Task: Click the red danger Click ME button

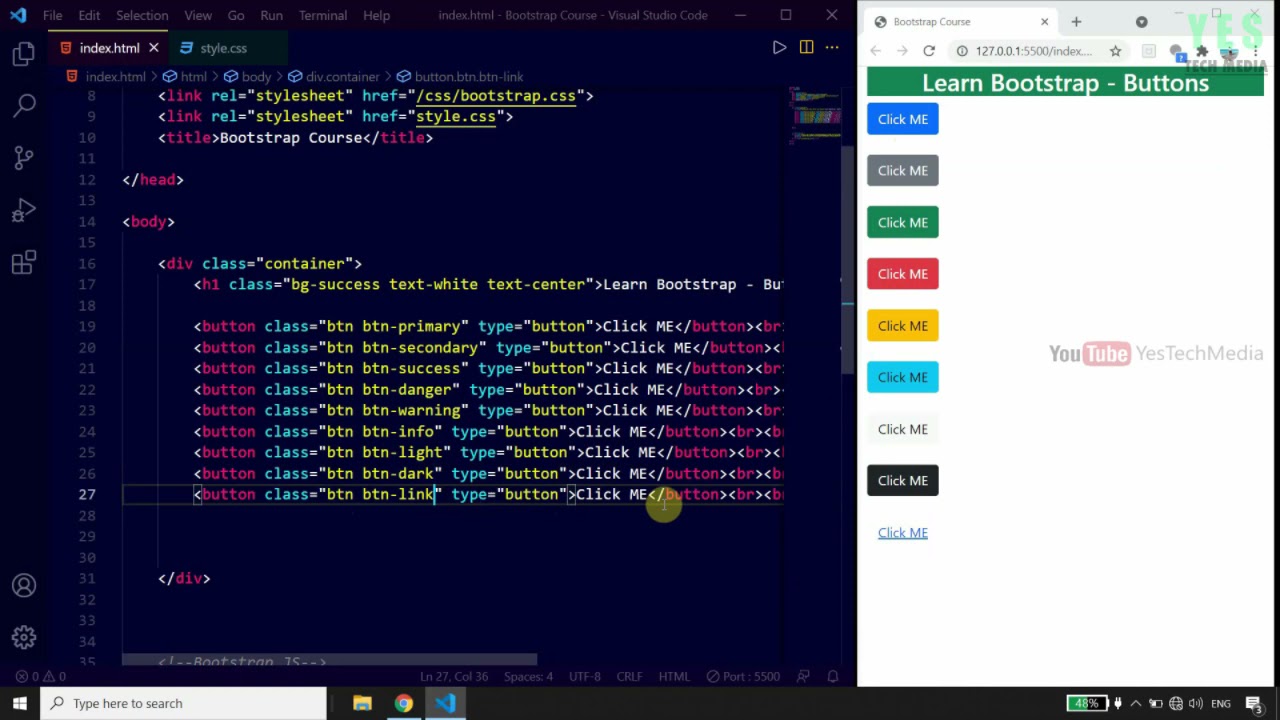Action: point(902,274)
